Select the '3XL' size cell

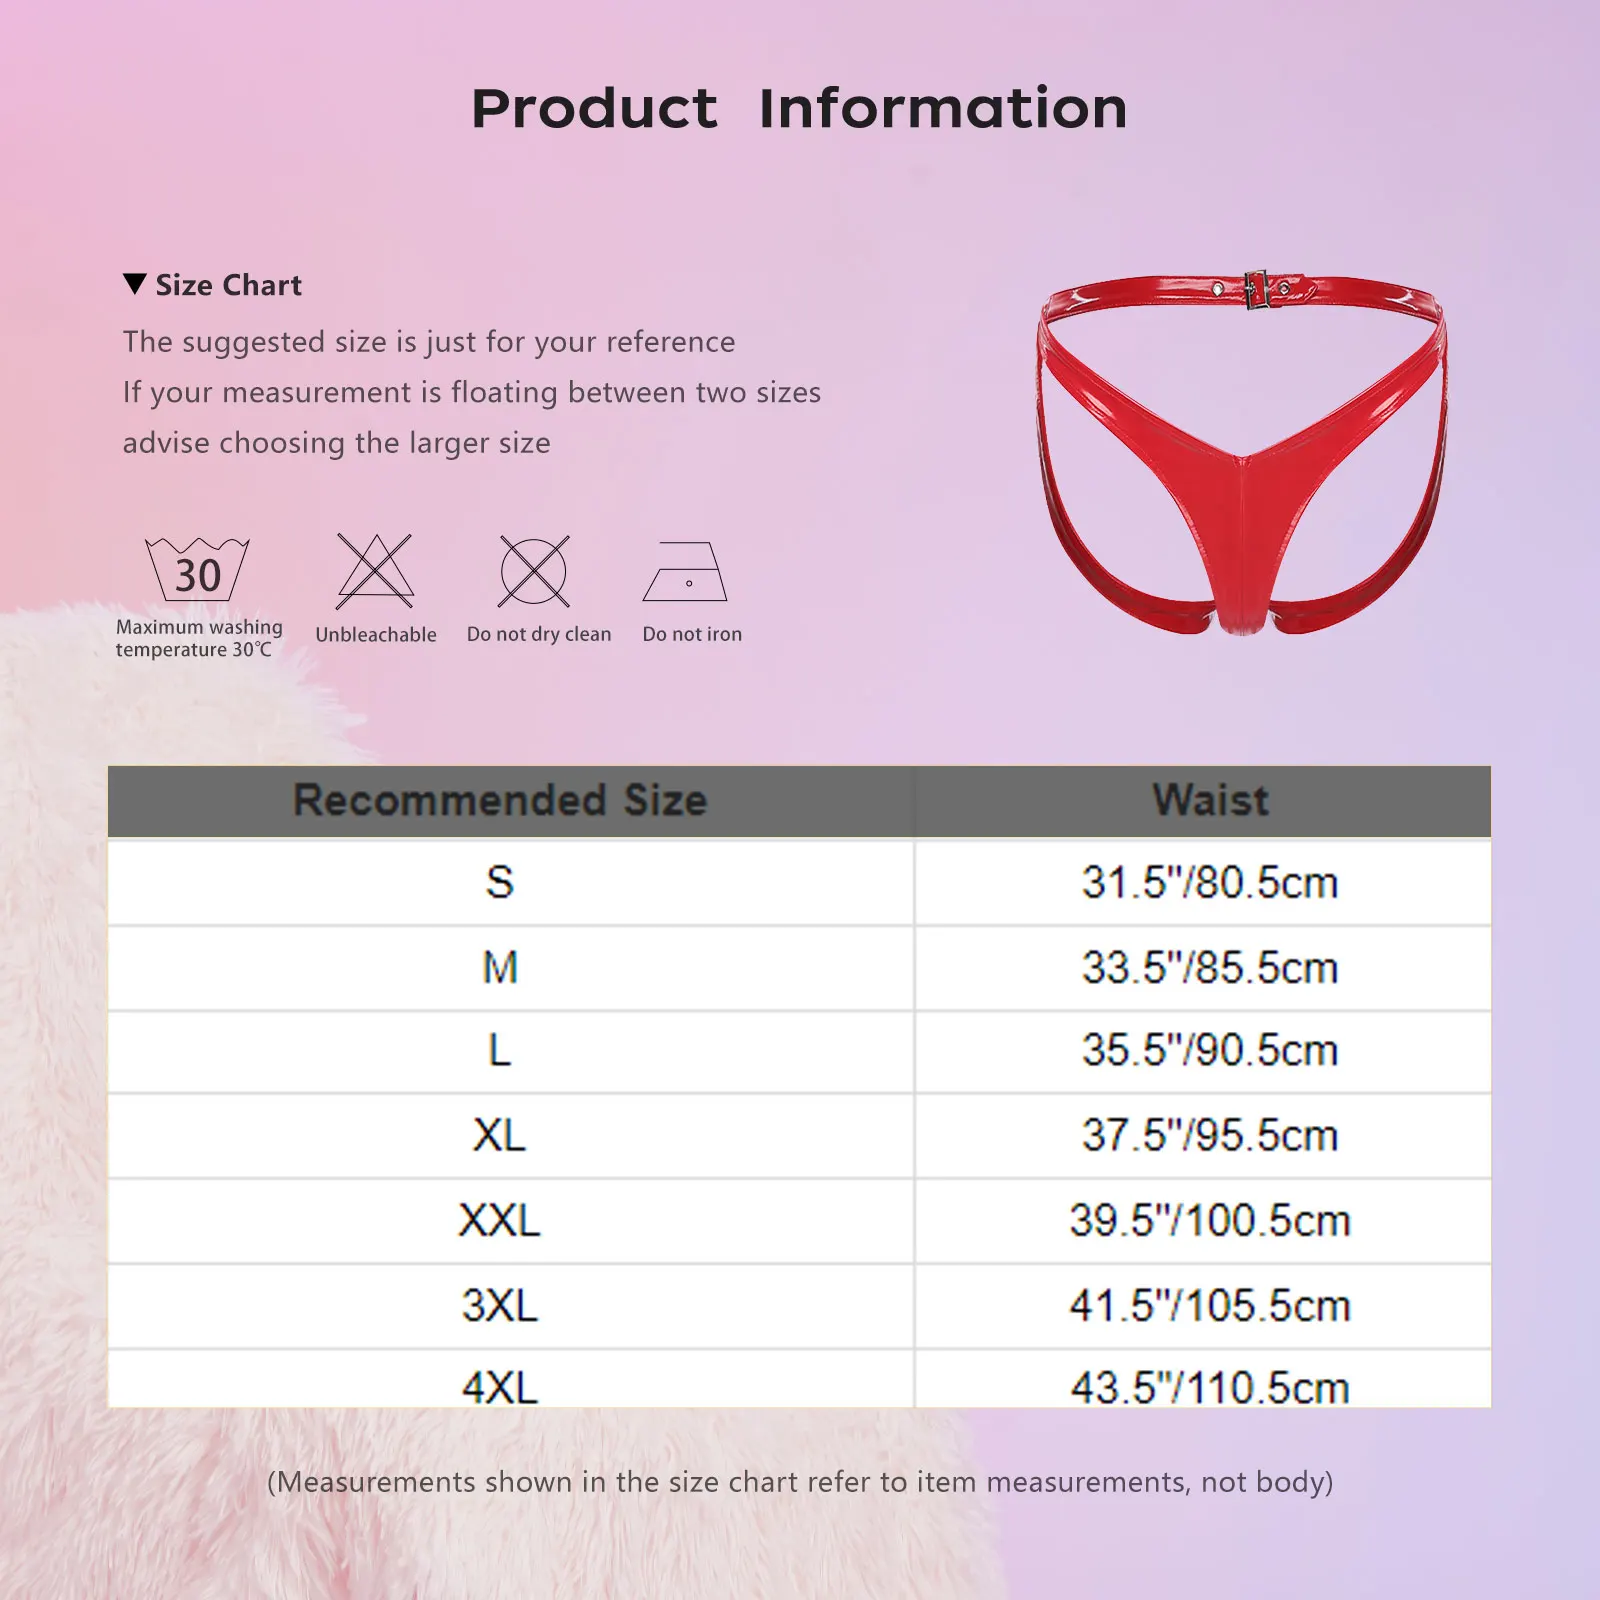coord(511,1306)
